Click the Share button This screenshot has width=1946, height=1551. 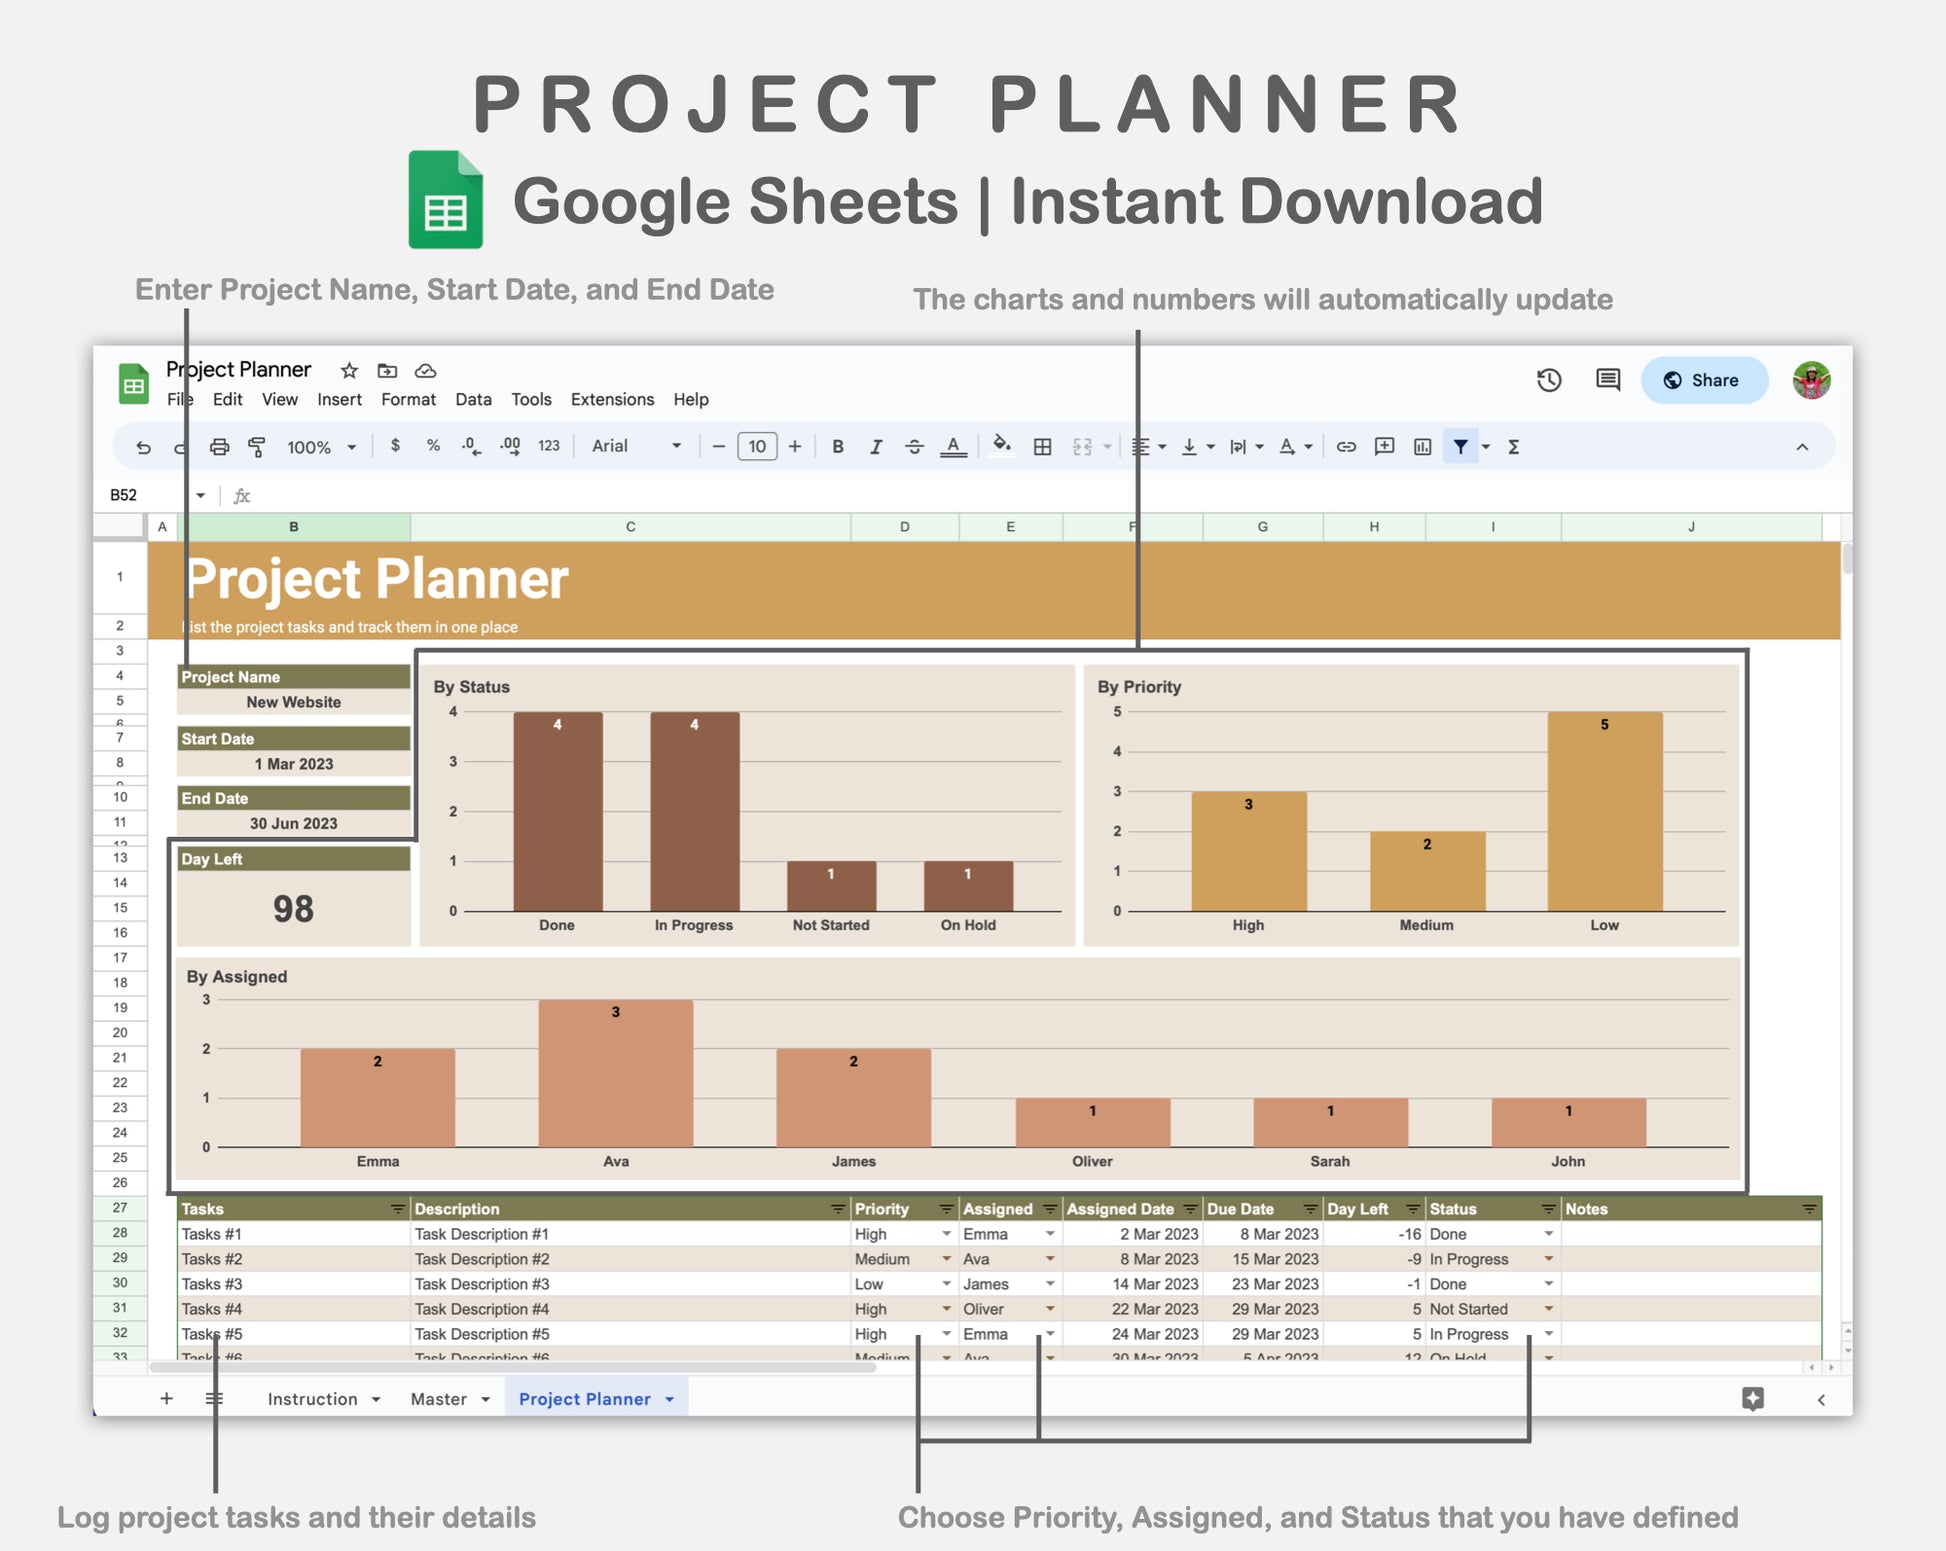click(x=1704, y=380)
